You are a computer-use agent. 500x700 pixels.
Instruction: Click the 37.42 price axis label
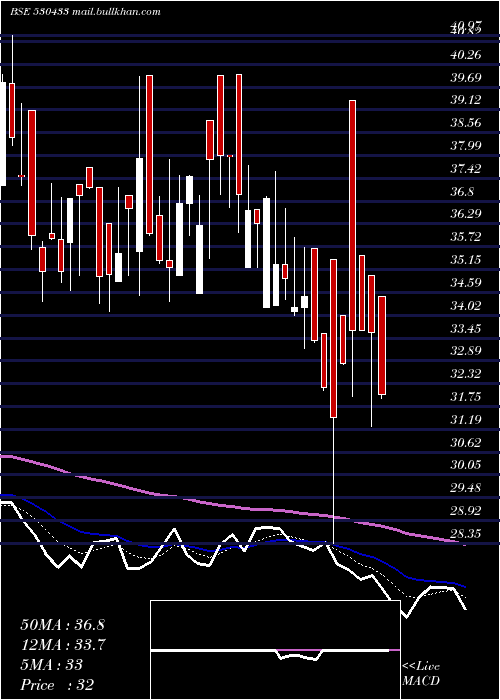466,169
